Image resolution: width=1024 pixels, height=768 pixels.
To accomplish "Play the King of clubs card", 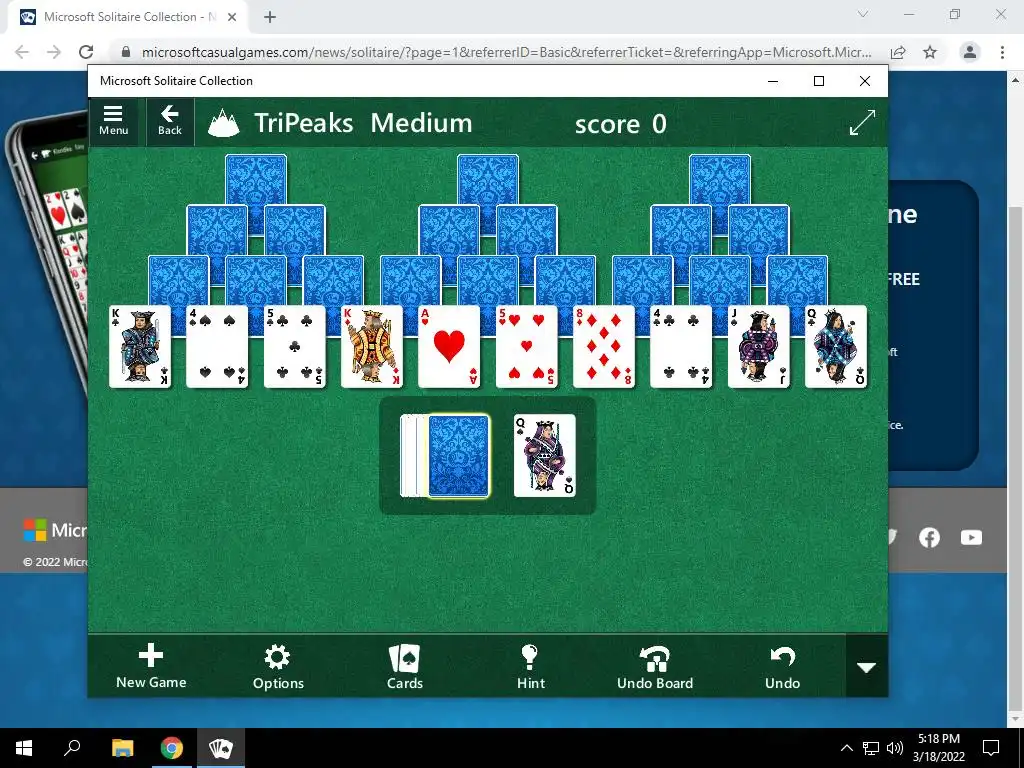I will coord(140,347).
